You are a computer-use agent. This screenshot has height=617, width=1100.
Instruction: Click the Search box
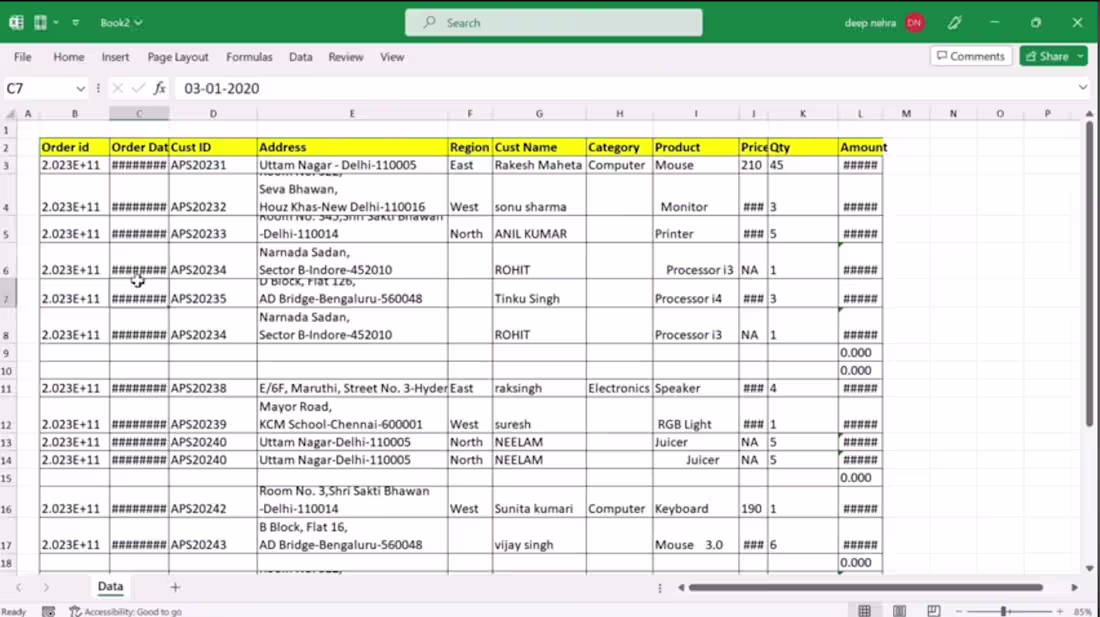pos(554,22)
